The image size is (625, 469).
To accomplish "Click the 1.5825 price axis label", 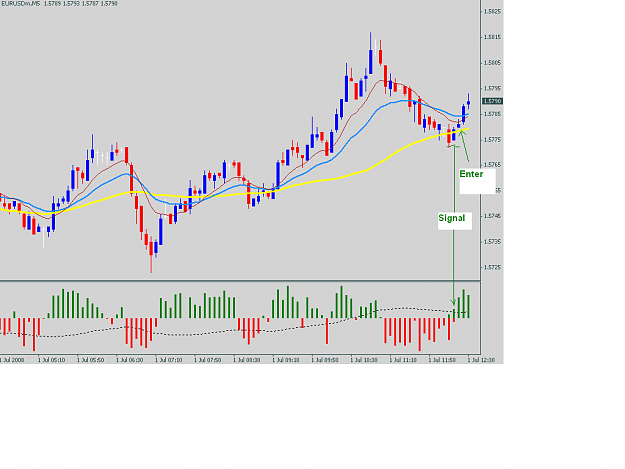I will 492,12.
